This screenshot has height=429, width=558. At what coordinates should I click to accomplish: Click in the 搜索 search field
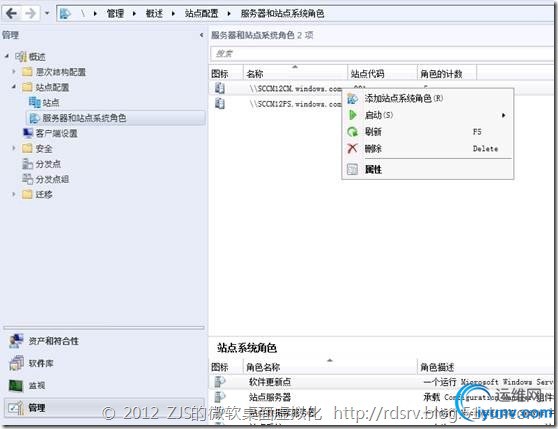(x=382, y=54)
